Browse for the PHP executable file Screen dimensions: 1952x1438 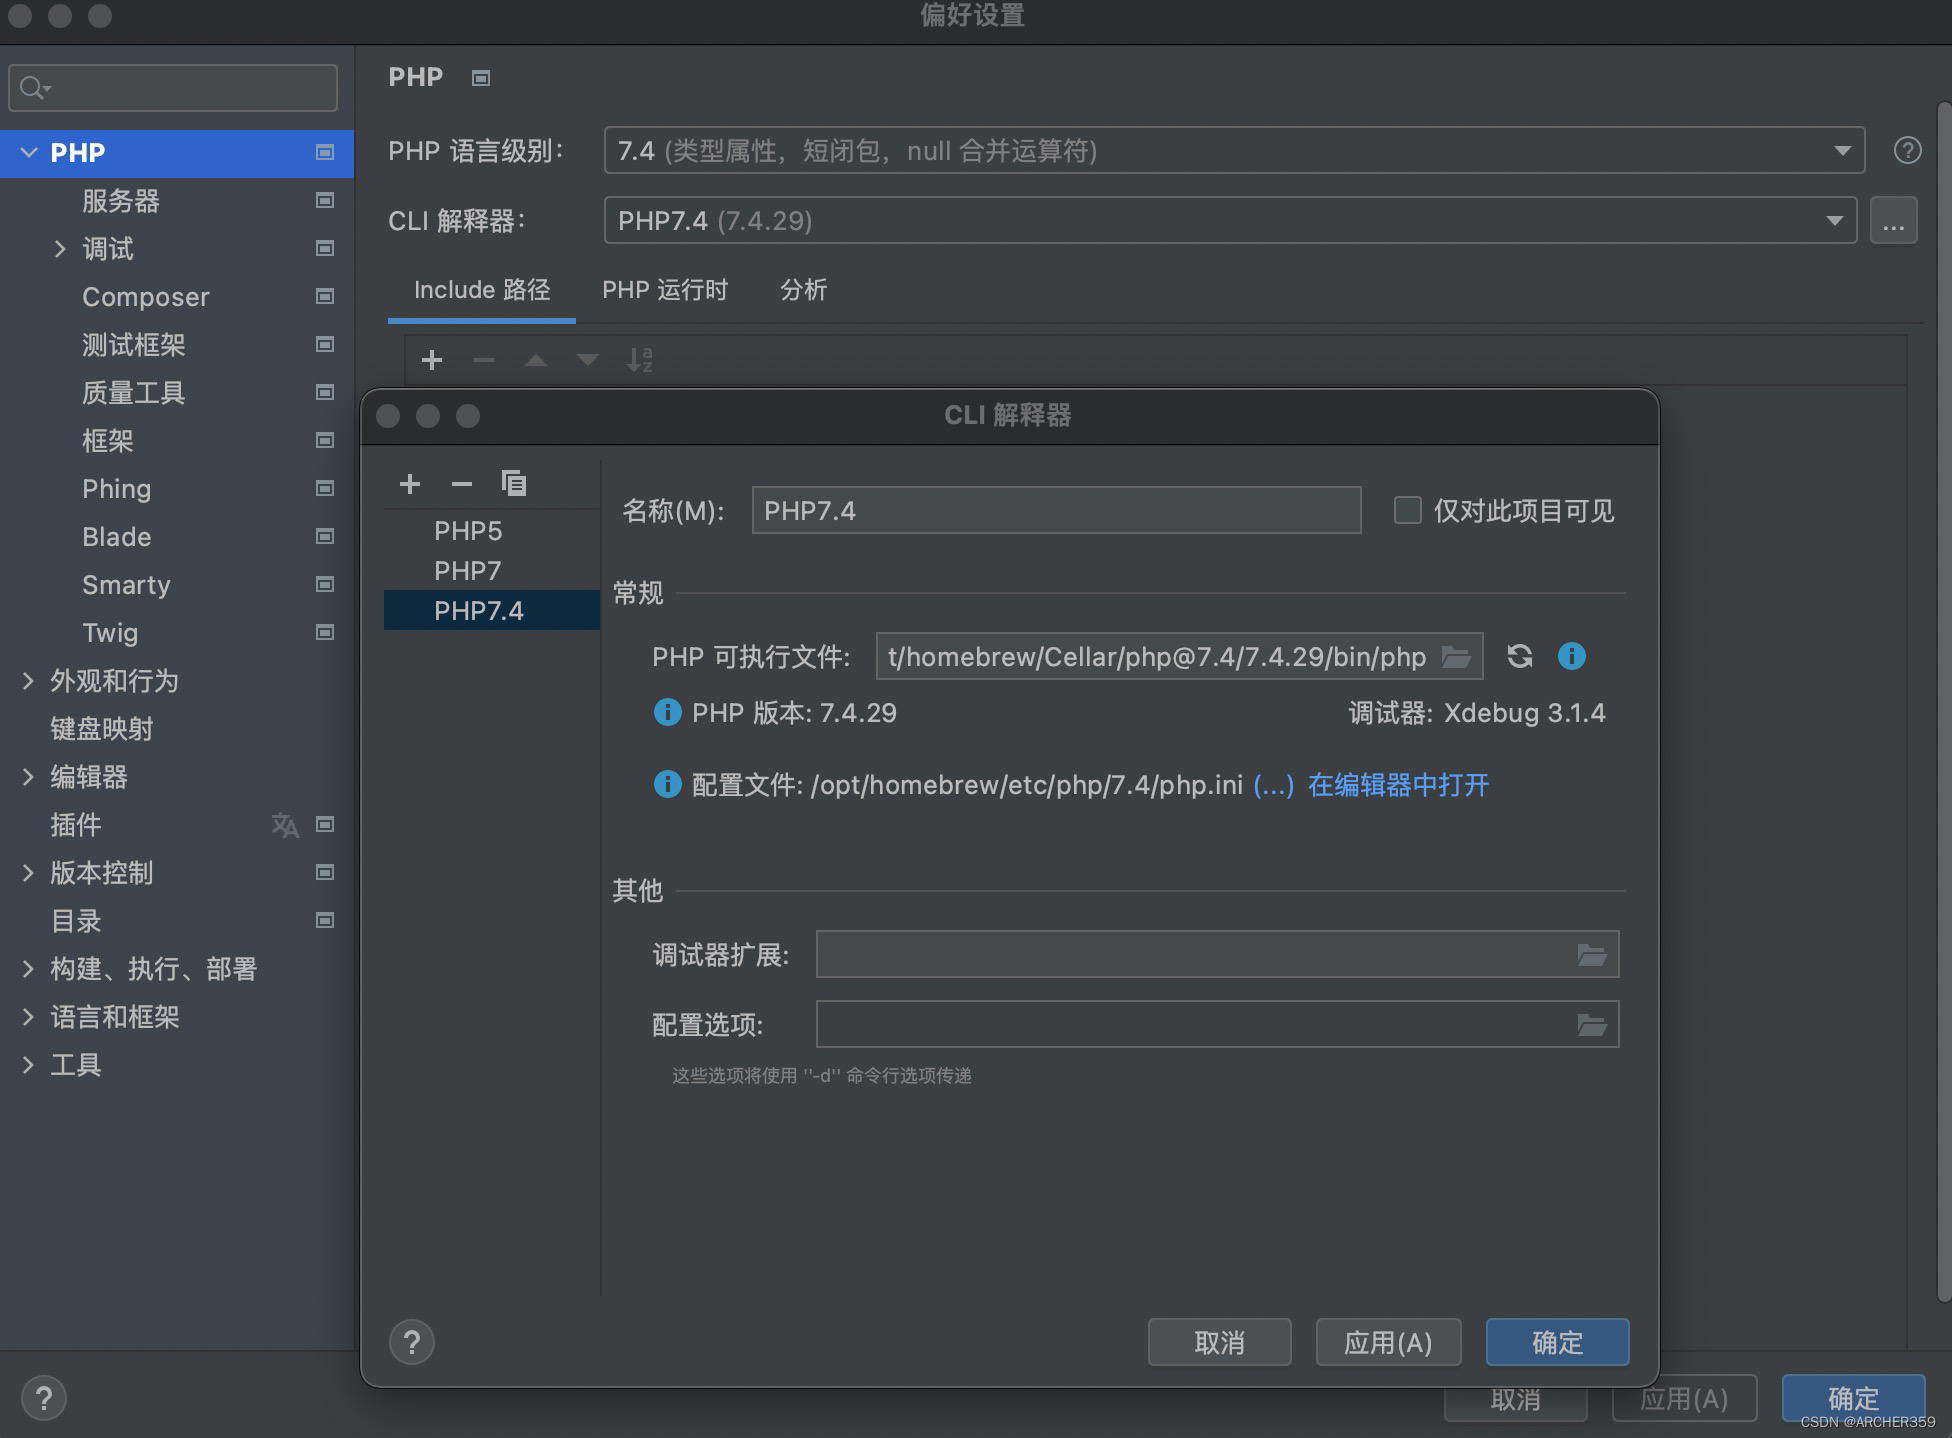pyautogui.click(x=1455, y=657)
